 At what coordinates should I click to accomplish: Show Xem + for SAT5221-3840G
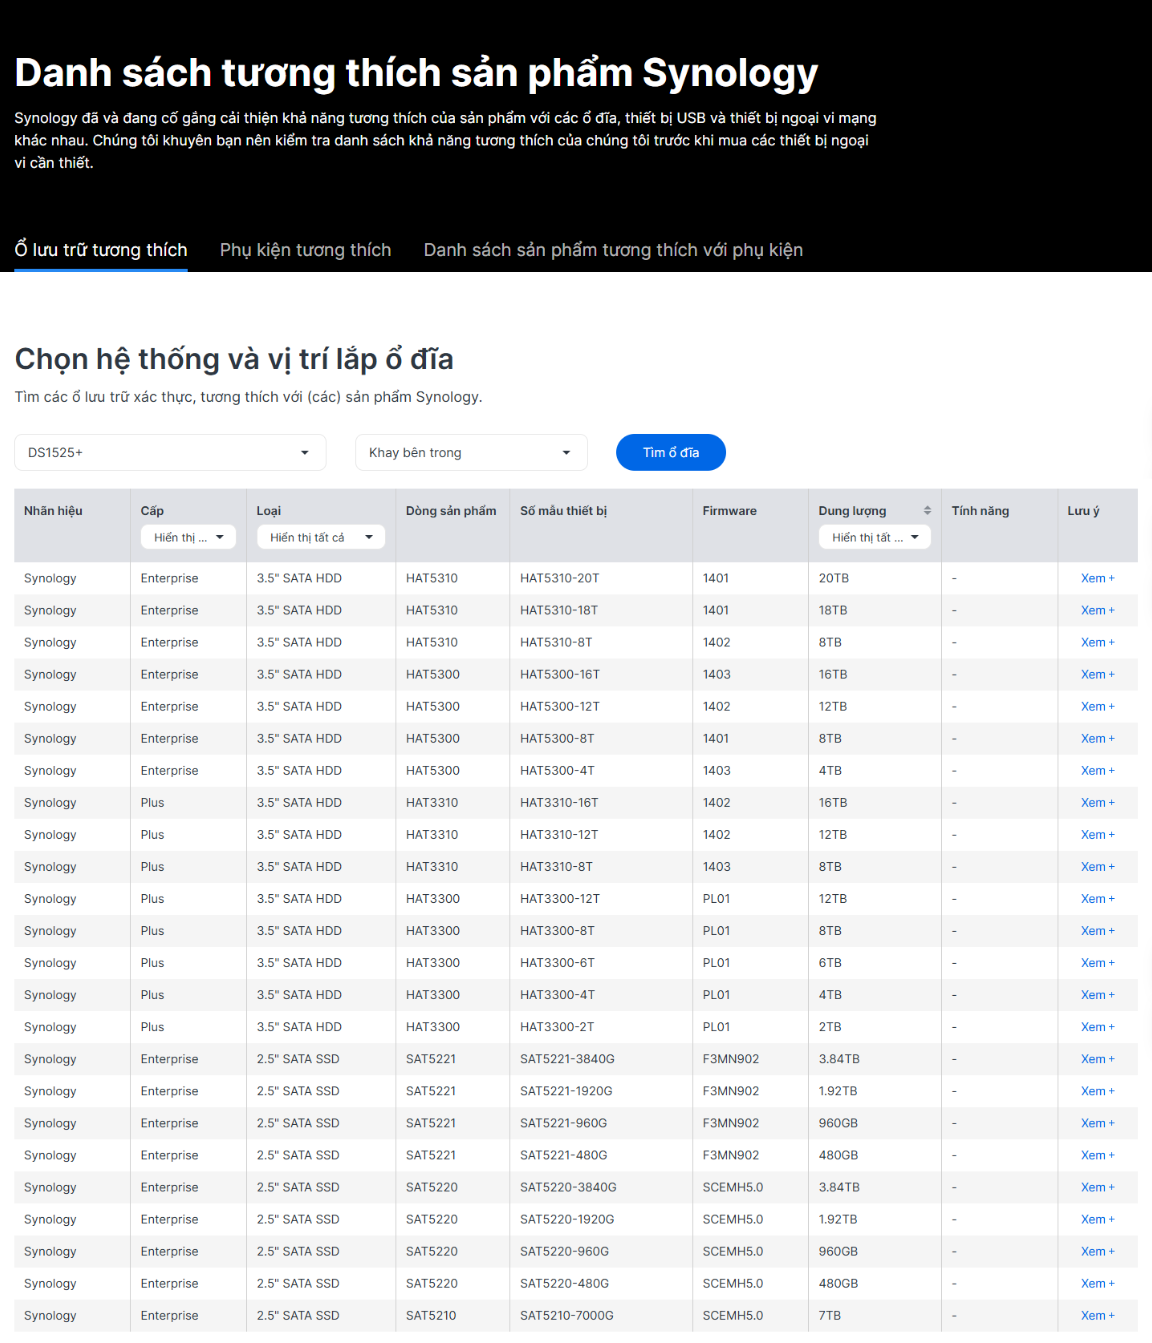point(1097,1058)
